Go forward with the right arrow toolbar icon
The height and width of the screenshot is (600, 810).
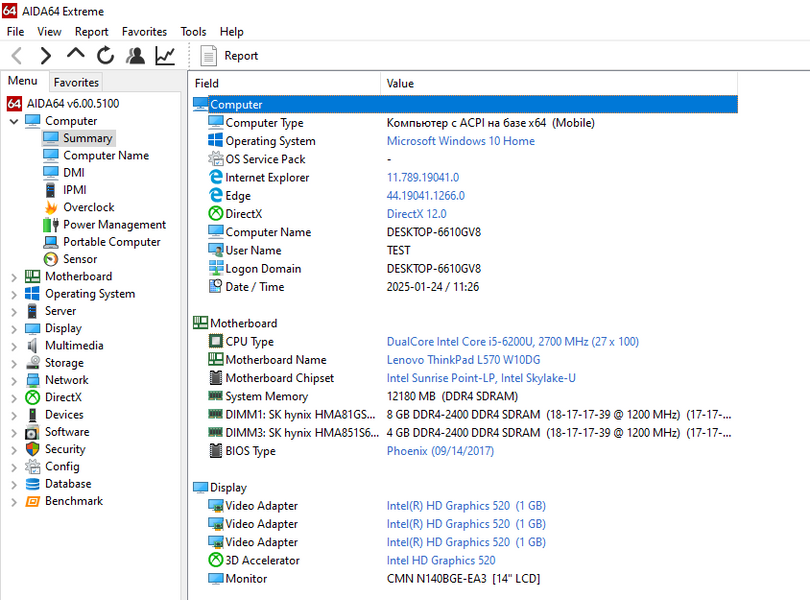coord(46,55)
